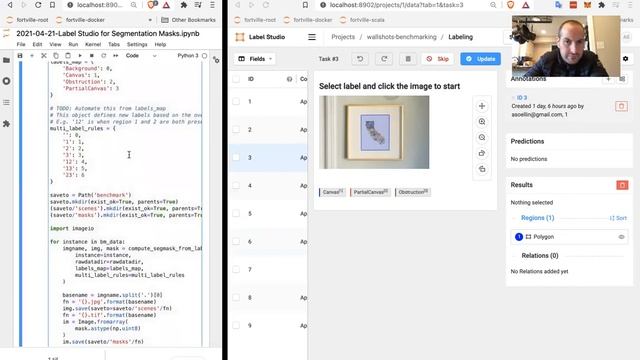Open the extension manager puzzle icon in sidebar
Image resolution: width=640 pixels, height=360 pixels.
tap(6, 124)
